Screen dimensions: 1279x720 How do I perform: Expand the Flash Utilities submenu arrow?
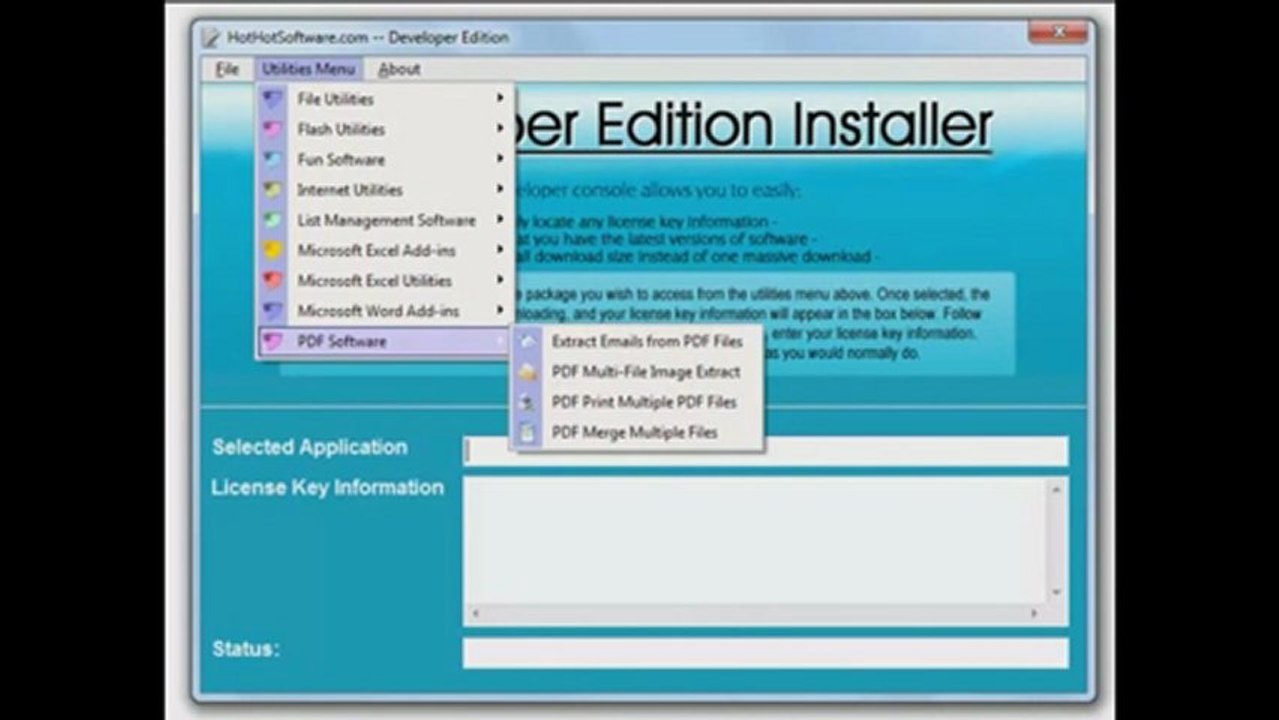click(499, 129)
